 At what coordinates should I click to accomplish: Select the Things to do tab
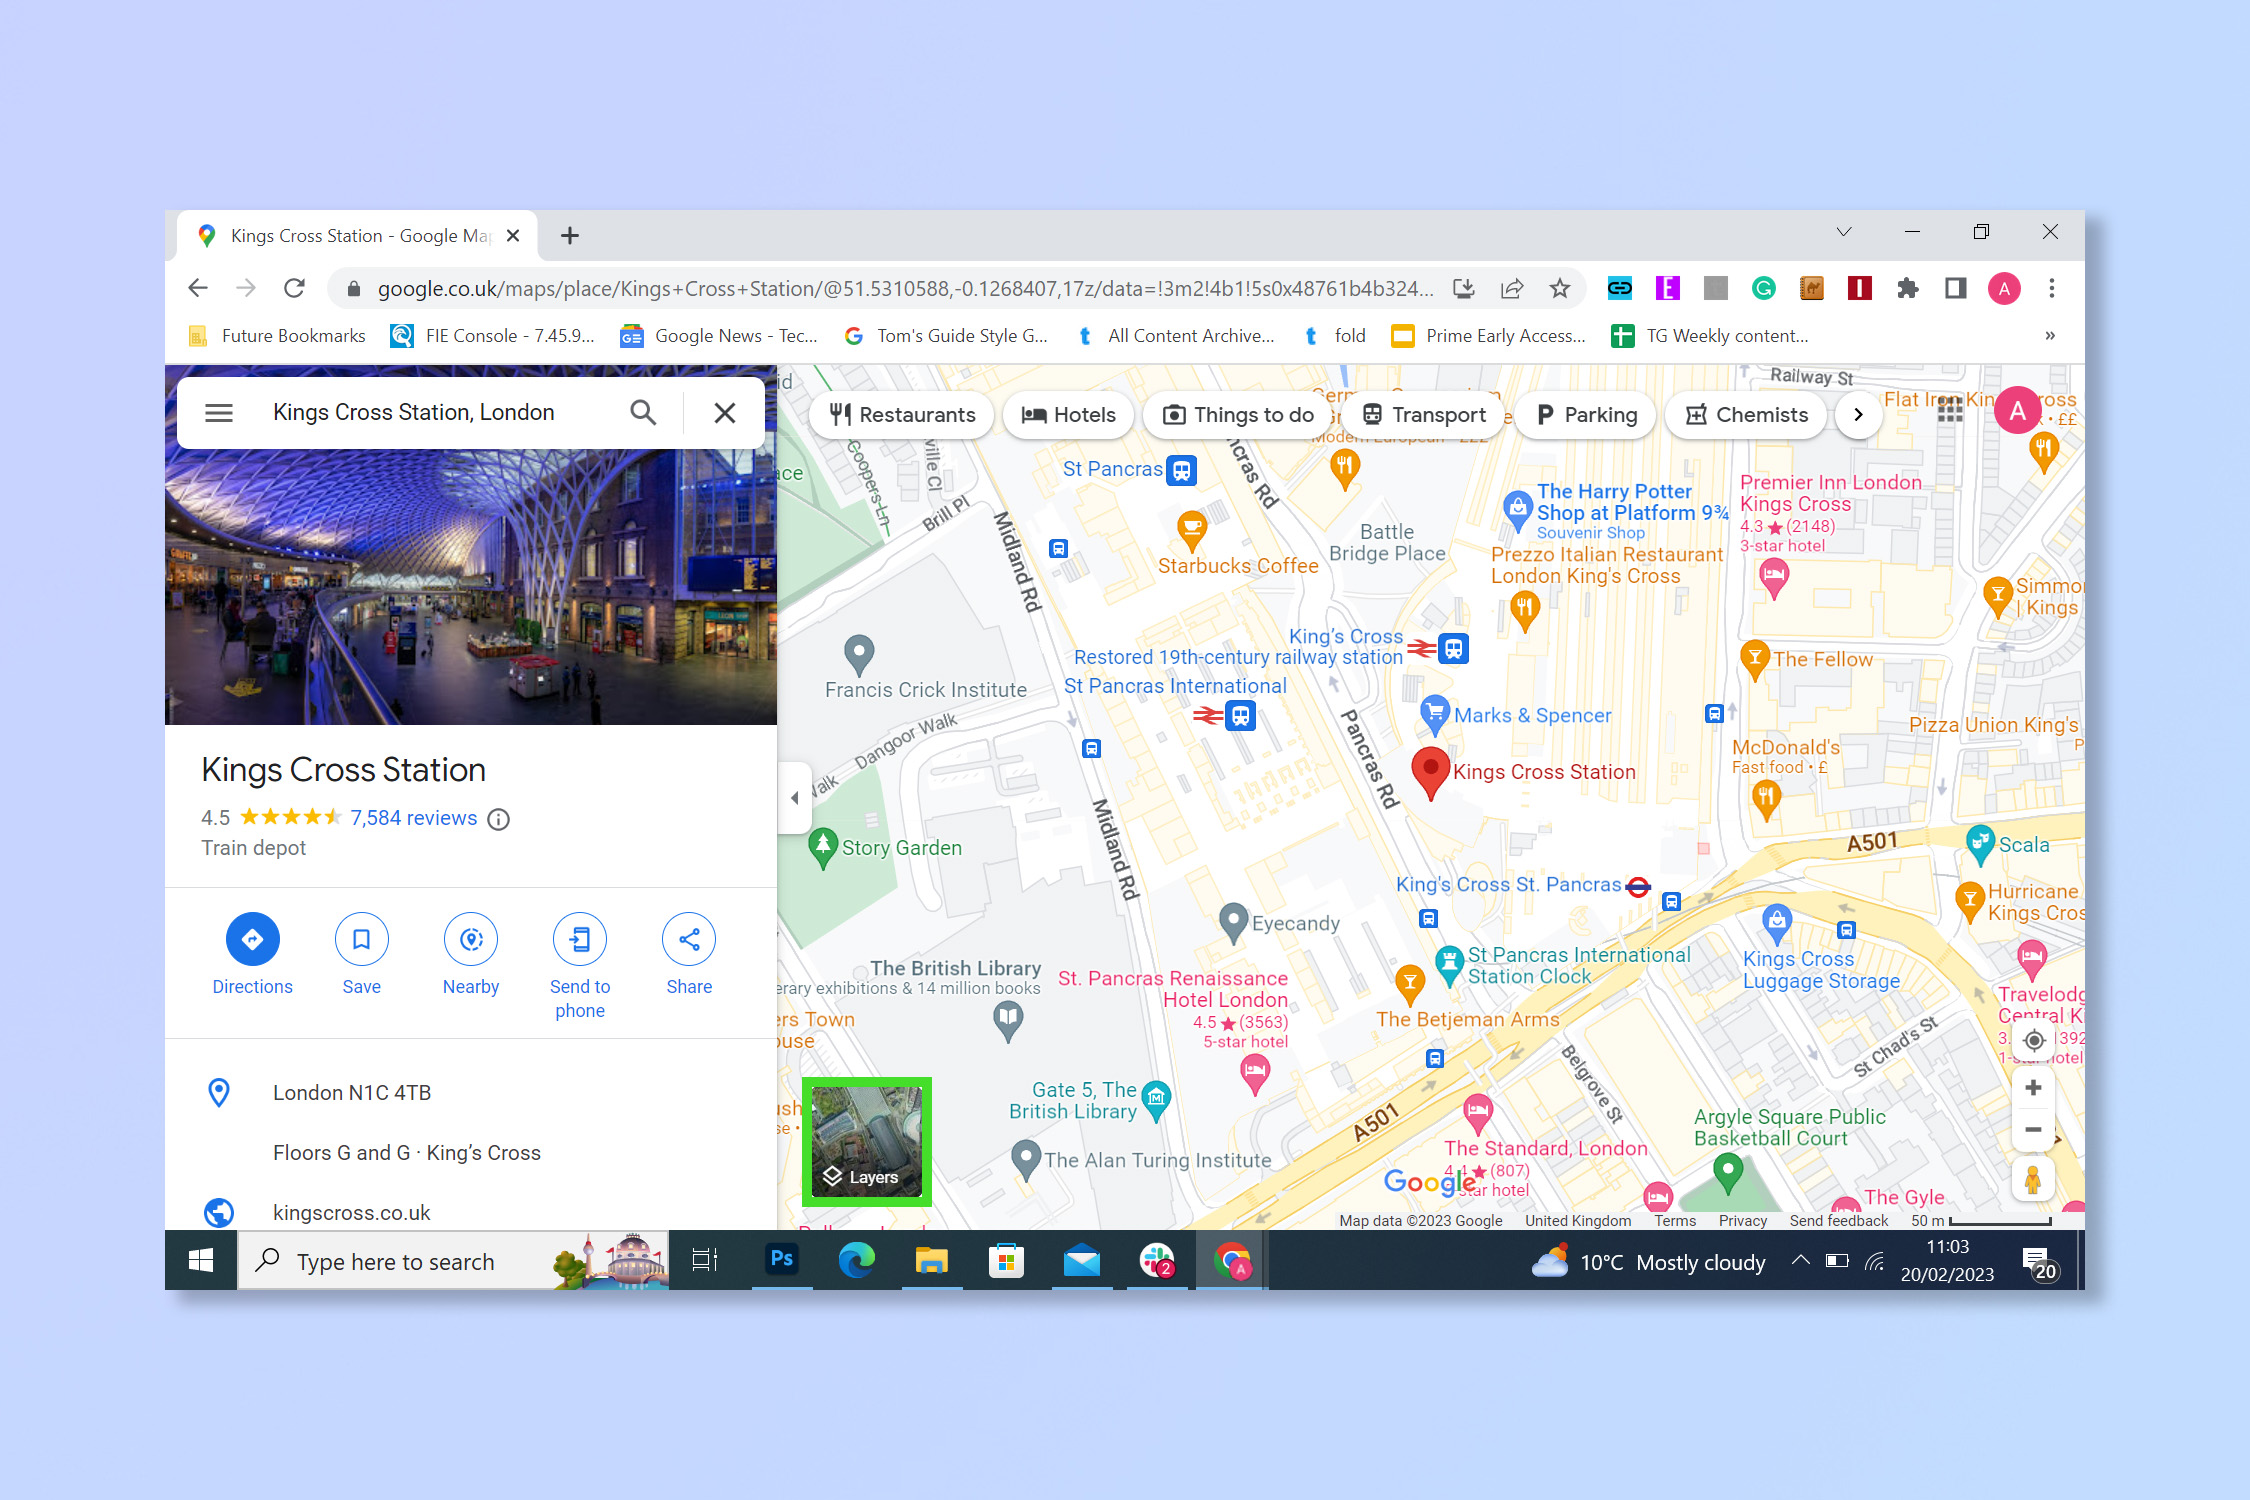[x=1256, y=412]
